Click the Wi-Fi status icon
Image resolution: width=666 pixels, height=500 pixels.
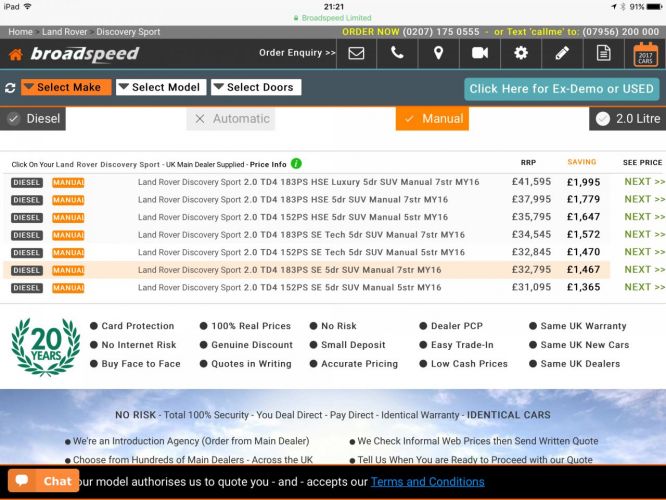(x=28, y=6)
